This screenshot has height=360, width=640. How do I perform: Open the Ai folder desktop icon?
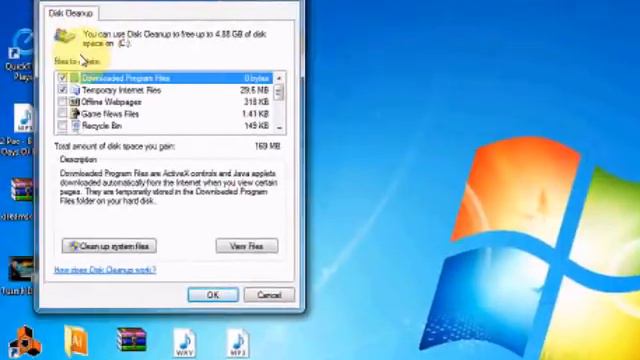point(76,341)
